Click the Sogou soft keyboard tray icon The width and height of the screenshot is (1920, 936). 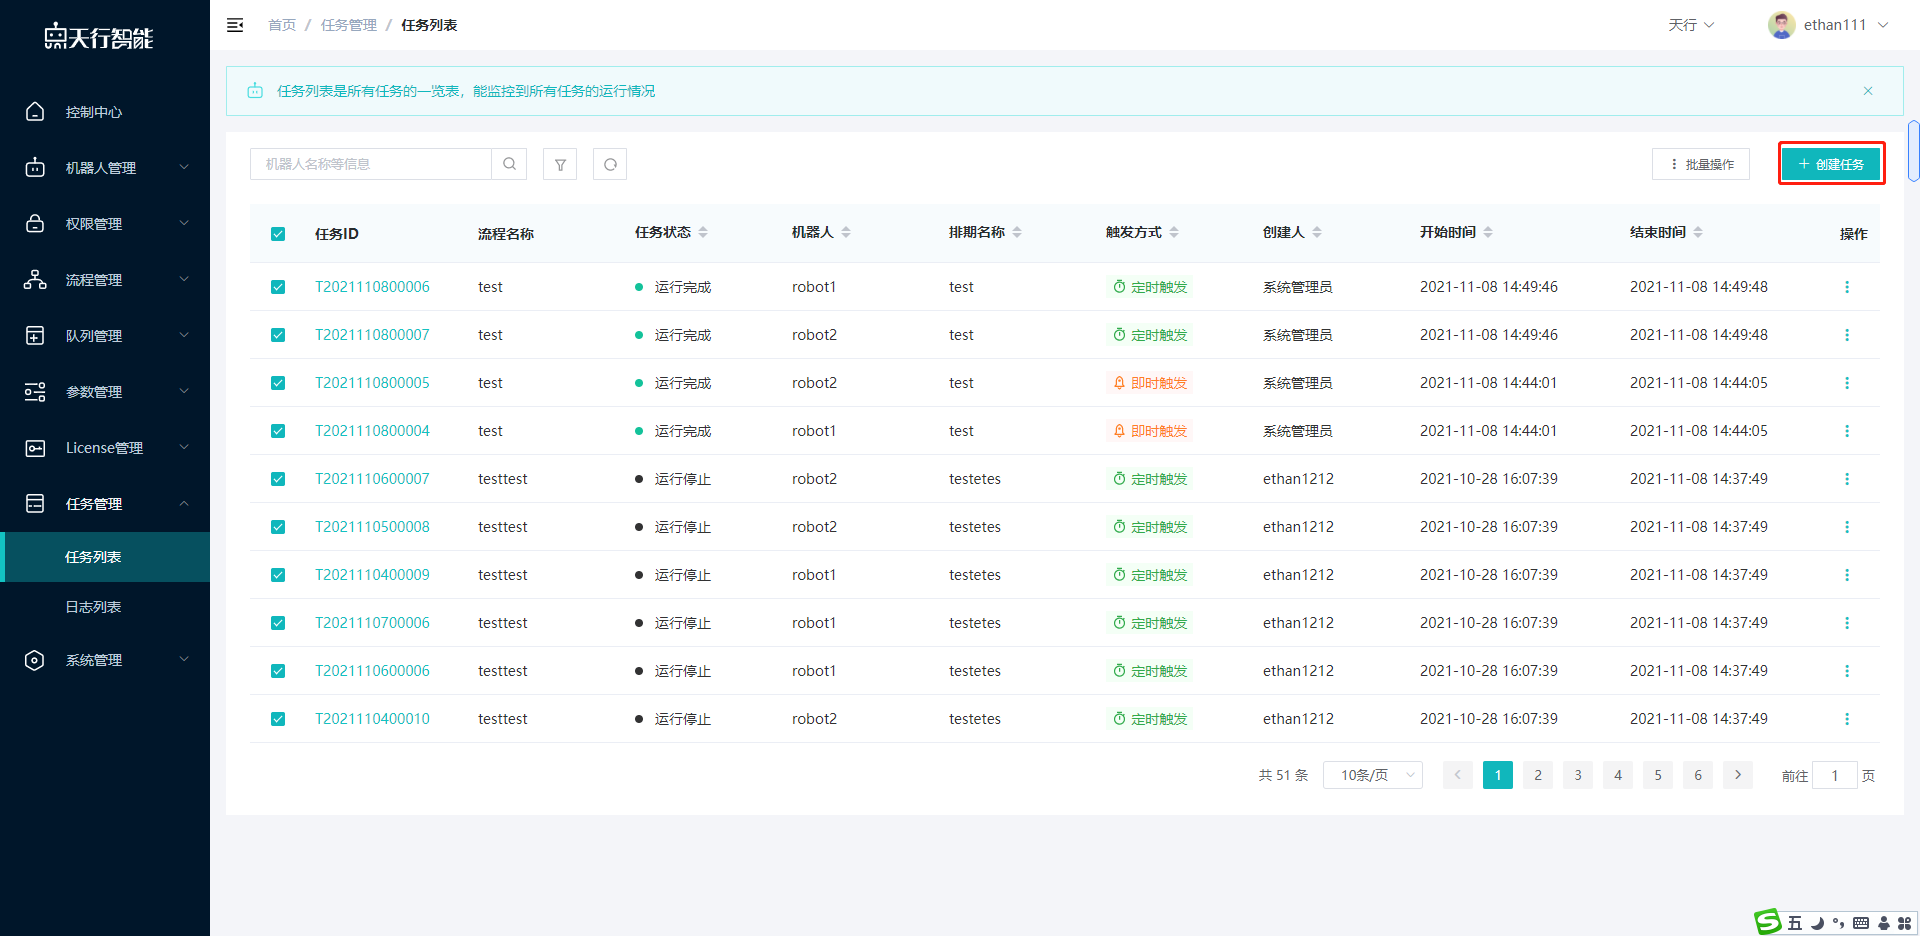pos(1861,923)
